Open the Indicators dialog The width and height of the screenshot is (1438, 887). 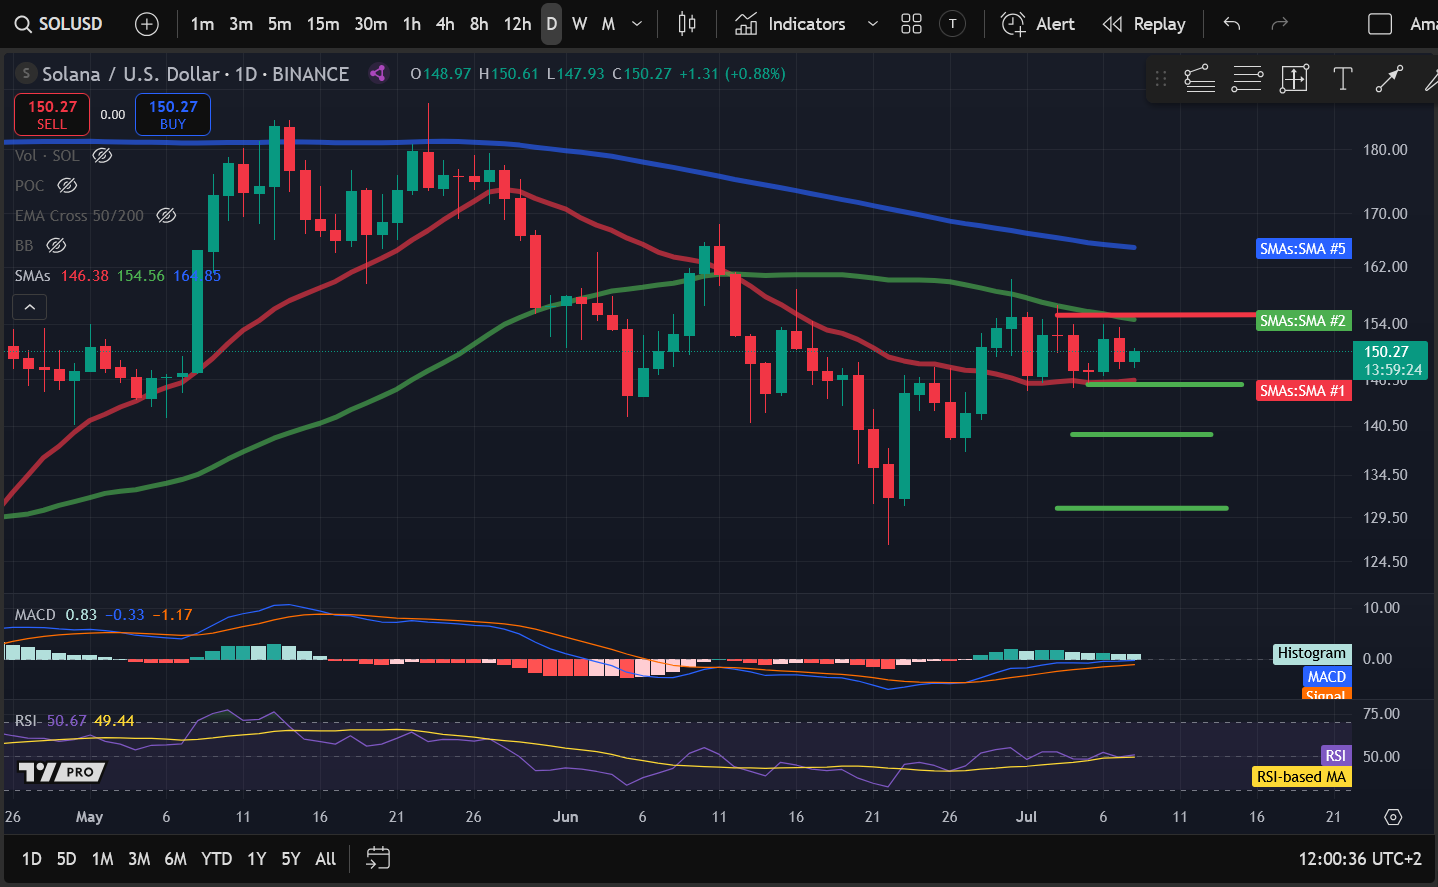pos(791,24)
